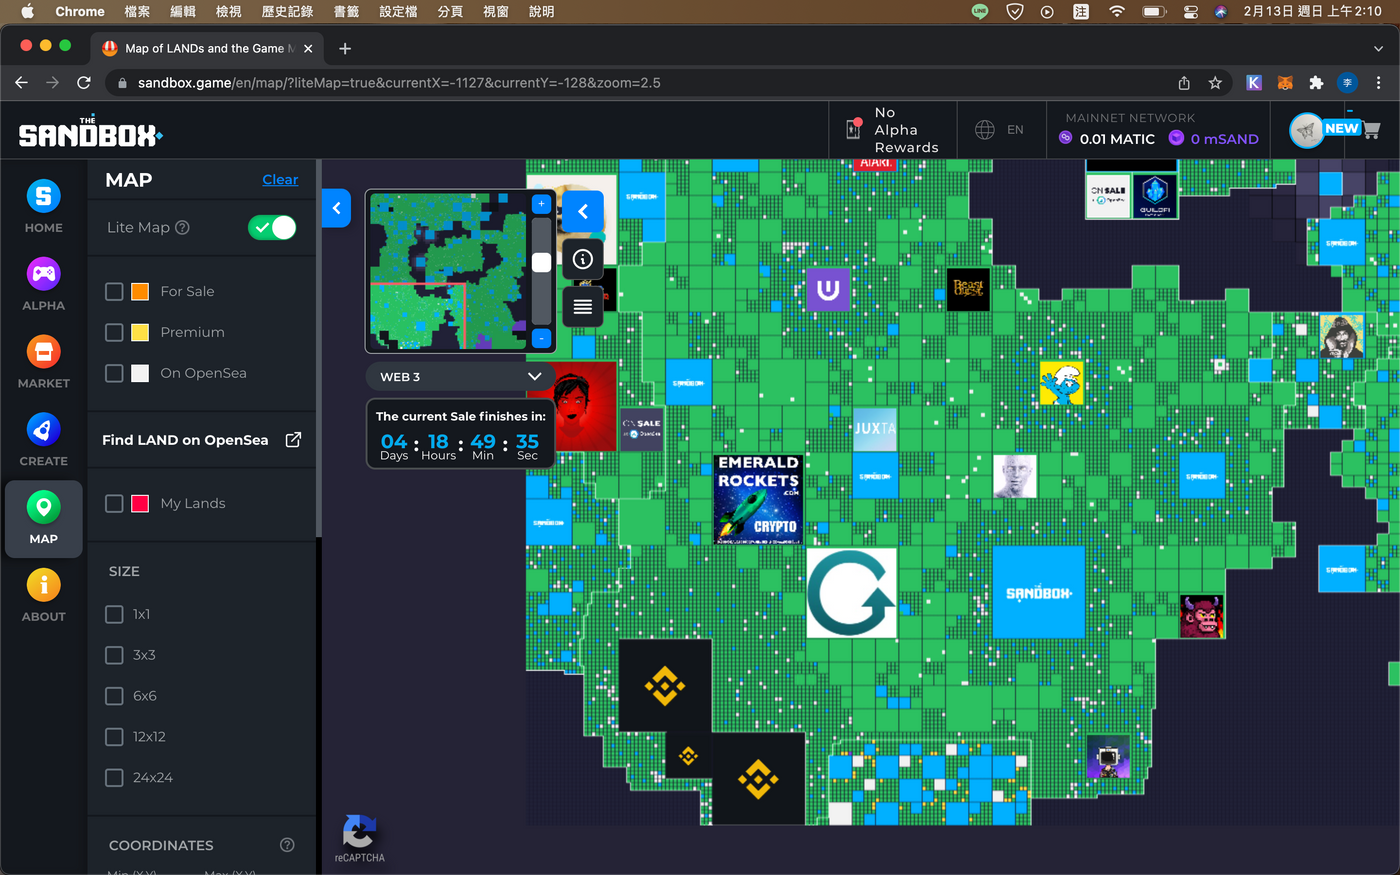Check the For Sale filter
Image resolution: width=1400 pixels, height=875 pixels.
114,291
